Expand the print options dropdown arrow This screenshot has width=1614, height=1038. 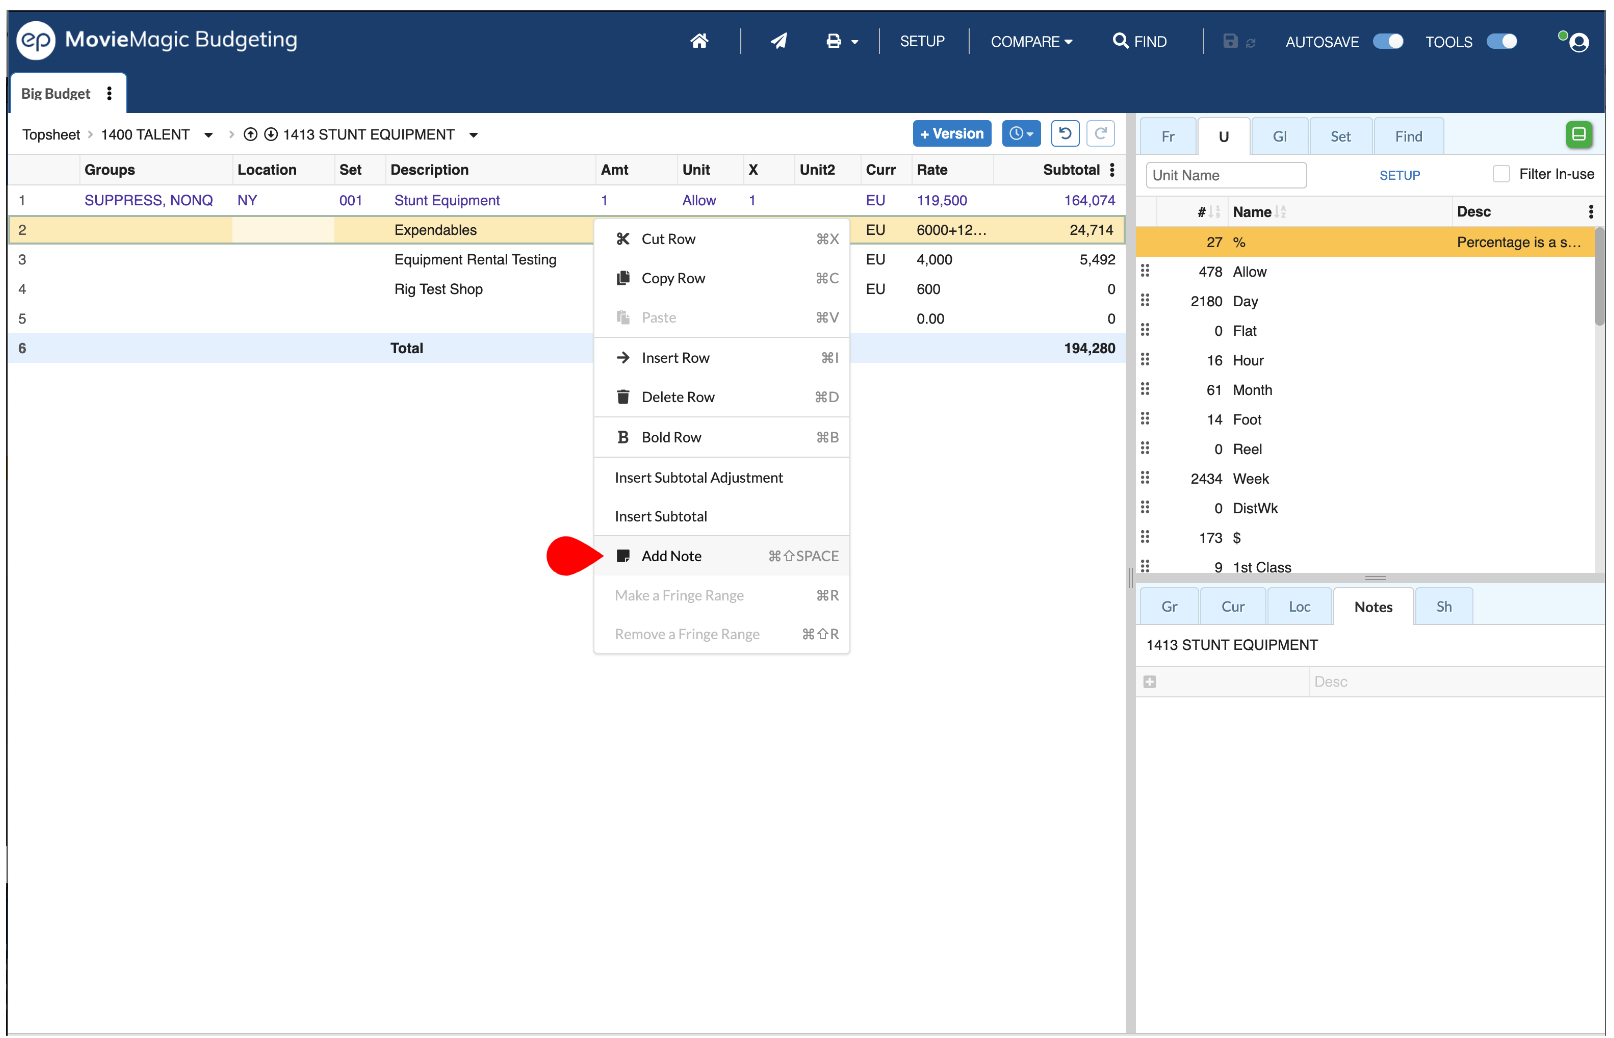tap(855, 42)
